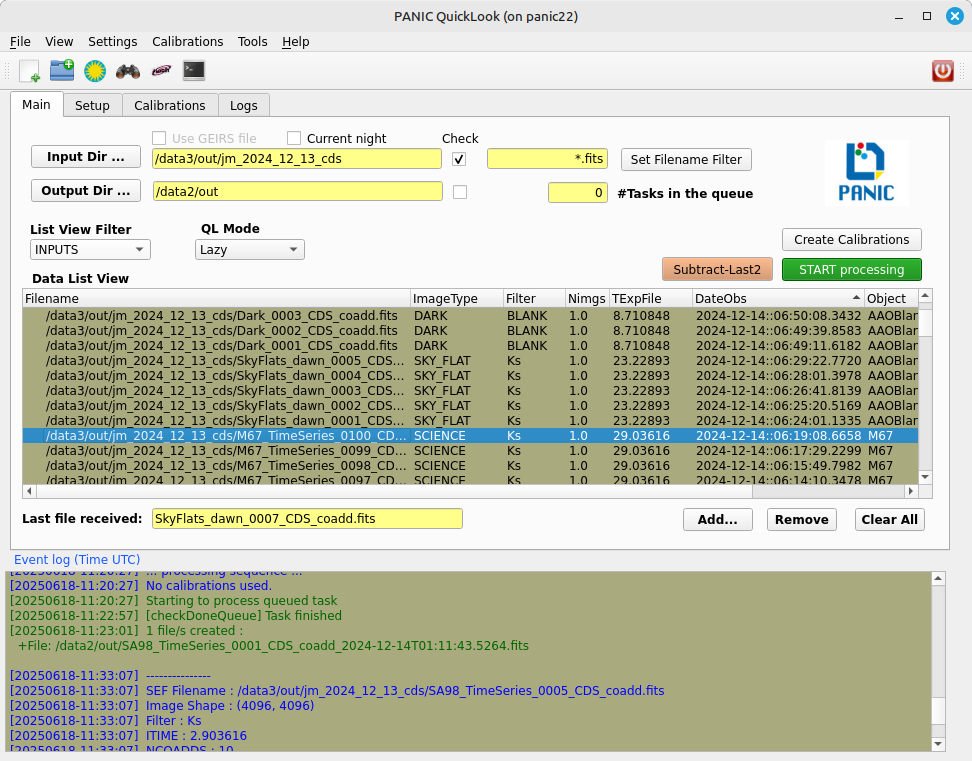Click the red power quit icon
972x761 pixels.
[943, 71]
